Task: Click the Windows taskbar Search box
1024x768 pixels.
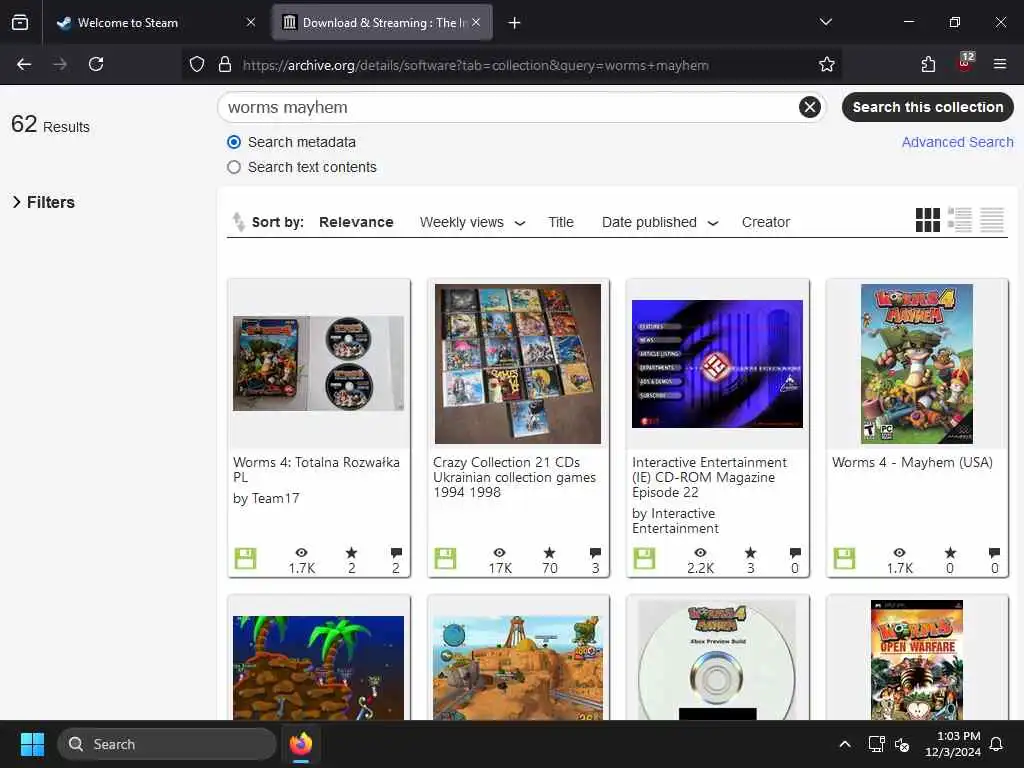Action: tap(167, 744)
